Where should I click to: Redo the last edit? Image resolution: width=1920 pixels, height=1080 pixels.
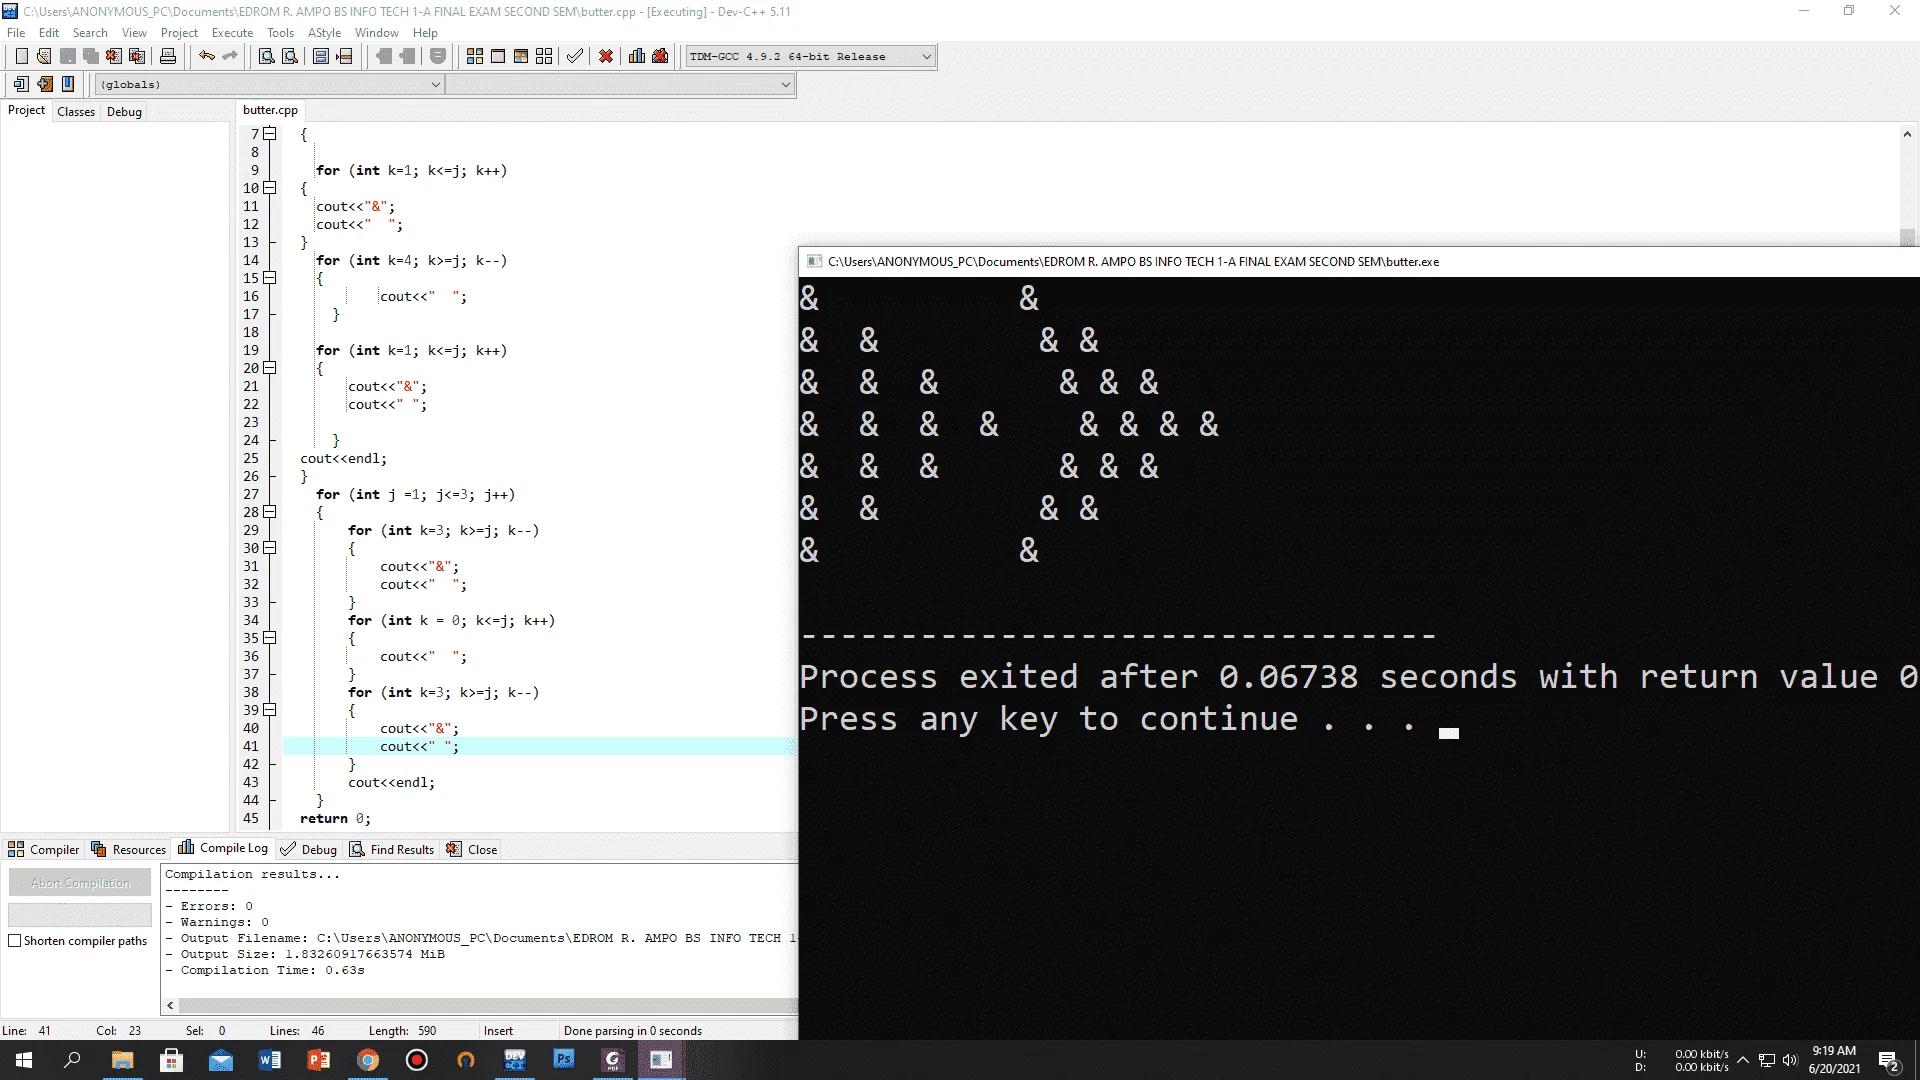(230, 56)
